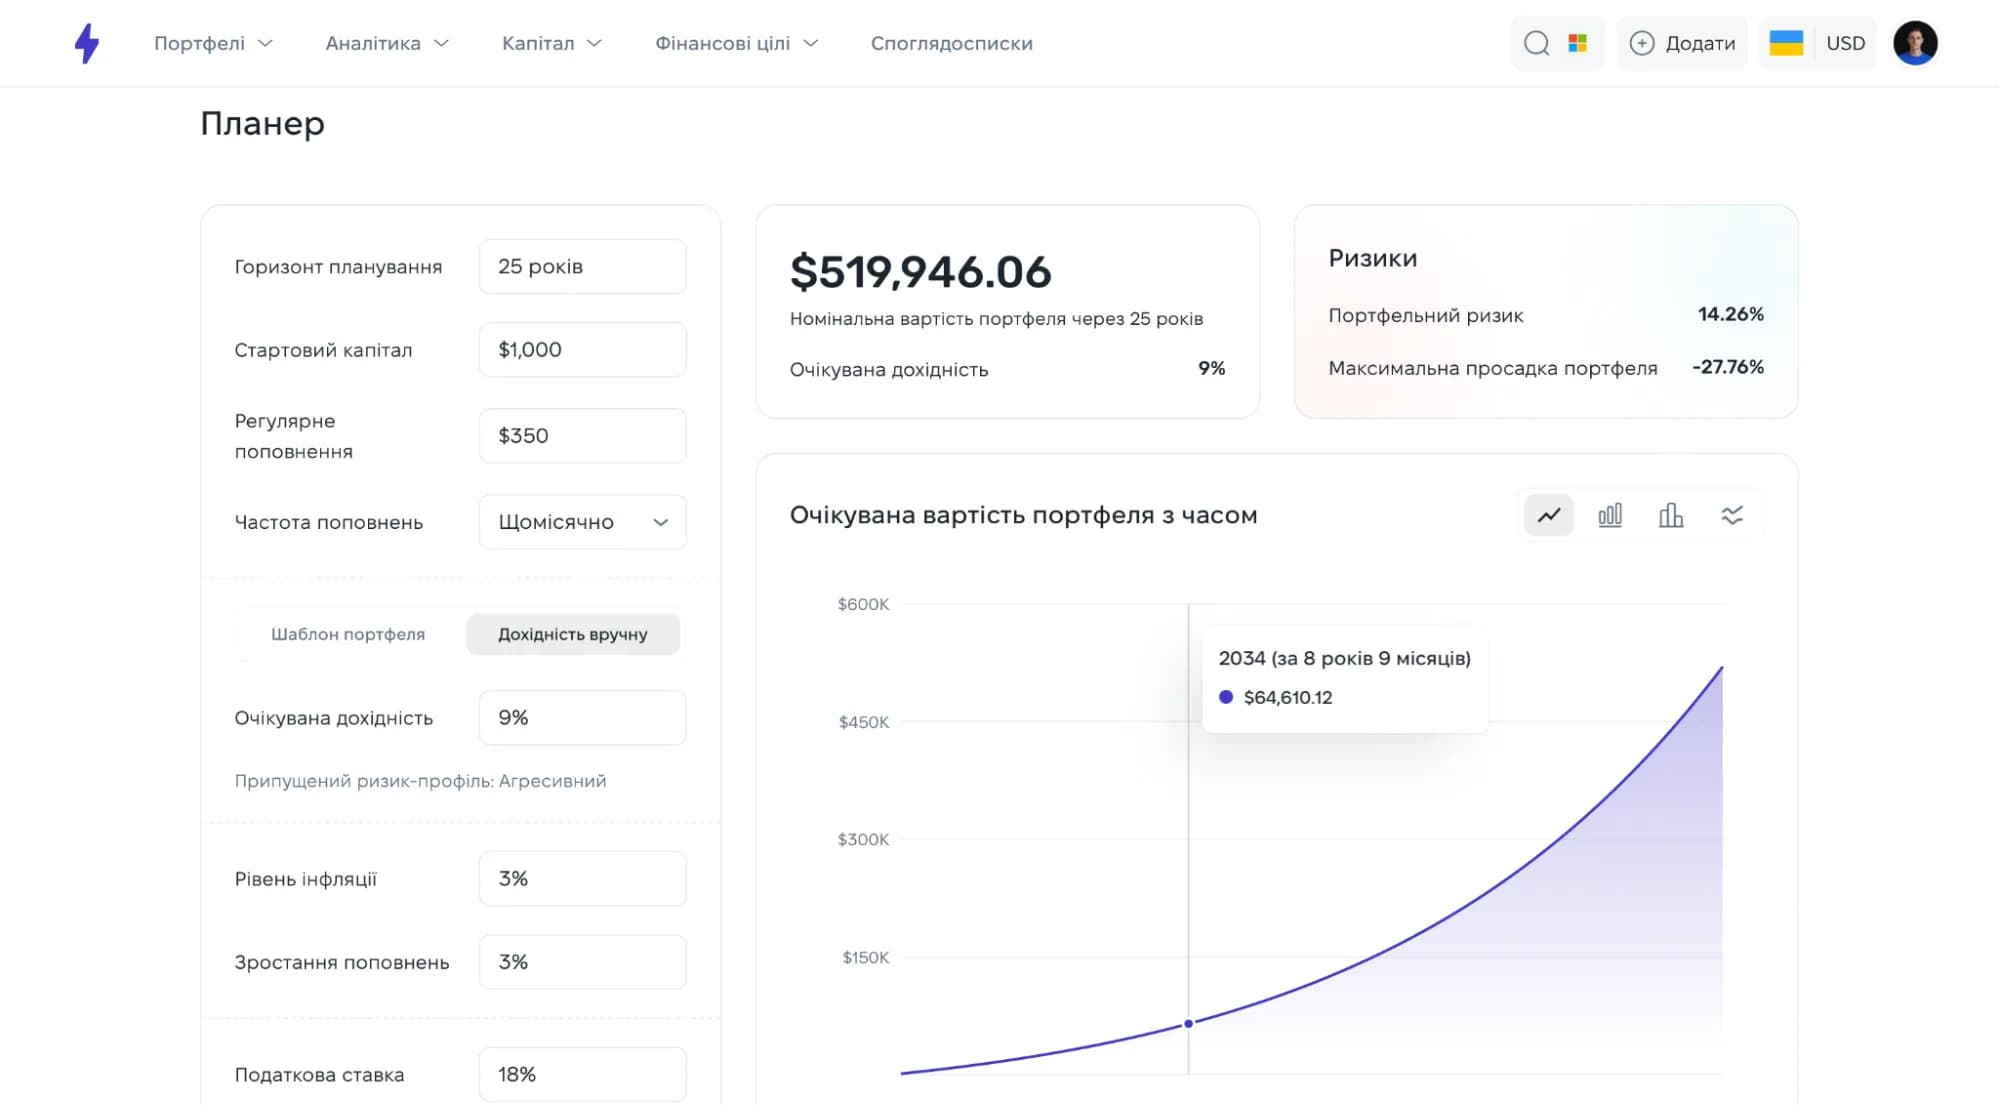Image resolution: width=1999 pixels, height=1105 pixels.
Task: Edit the Регулярне поповнення $350 field
Action: [x=583, y=435]
